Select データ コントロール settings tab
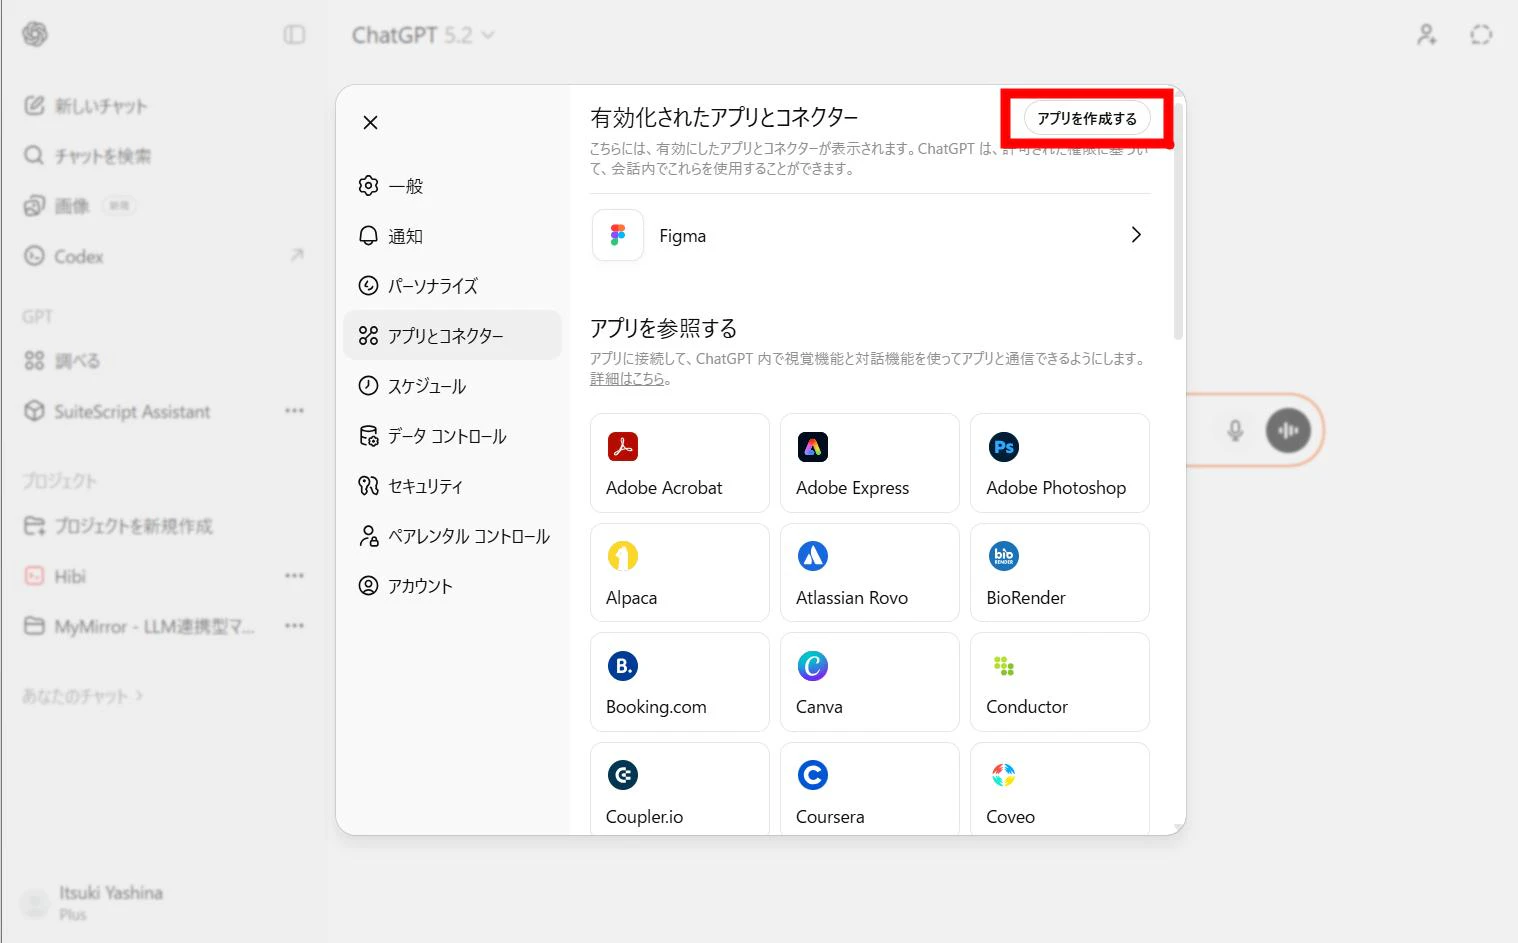 pyautogui.click(x=452, y=436)
